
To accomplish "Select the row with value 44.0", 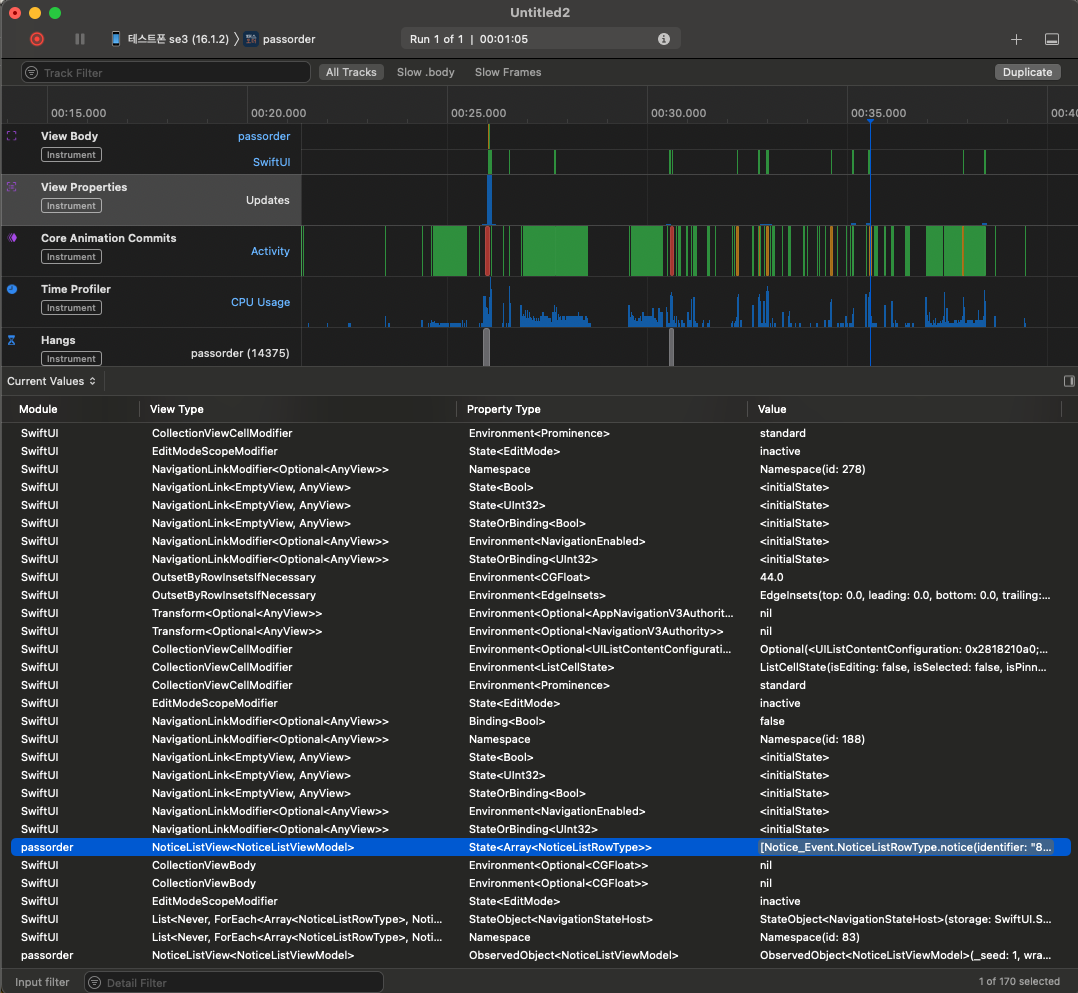I will [540, 577].
